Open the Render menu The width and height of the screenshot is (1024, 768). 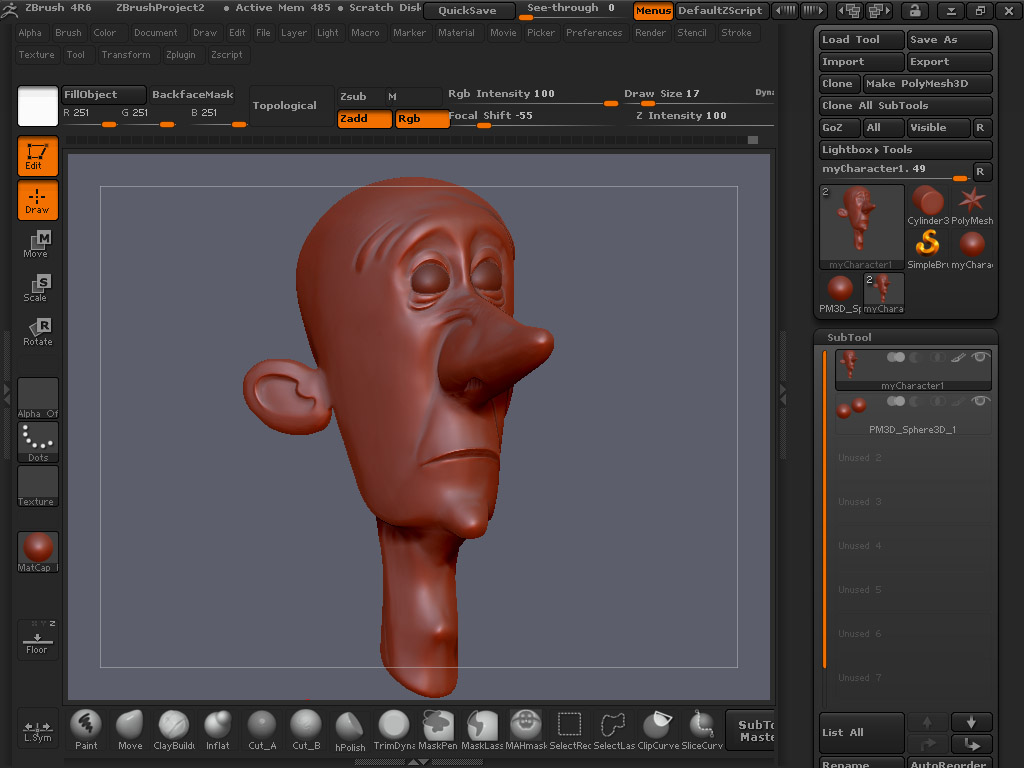(x=650, y=33)
